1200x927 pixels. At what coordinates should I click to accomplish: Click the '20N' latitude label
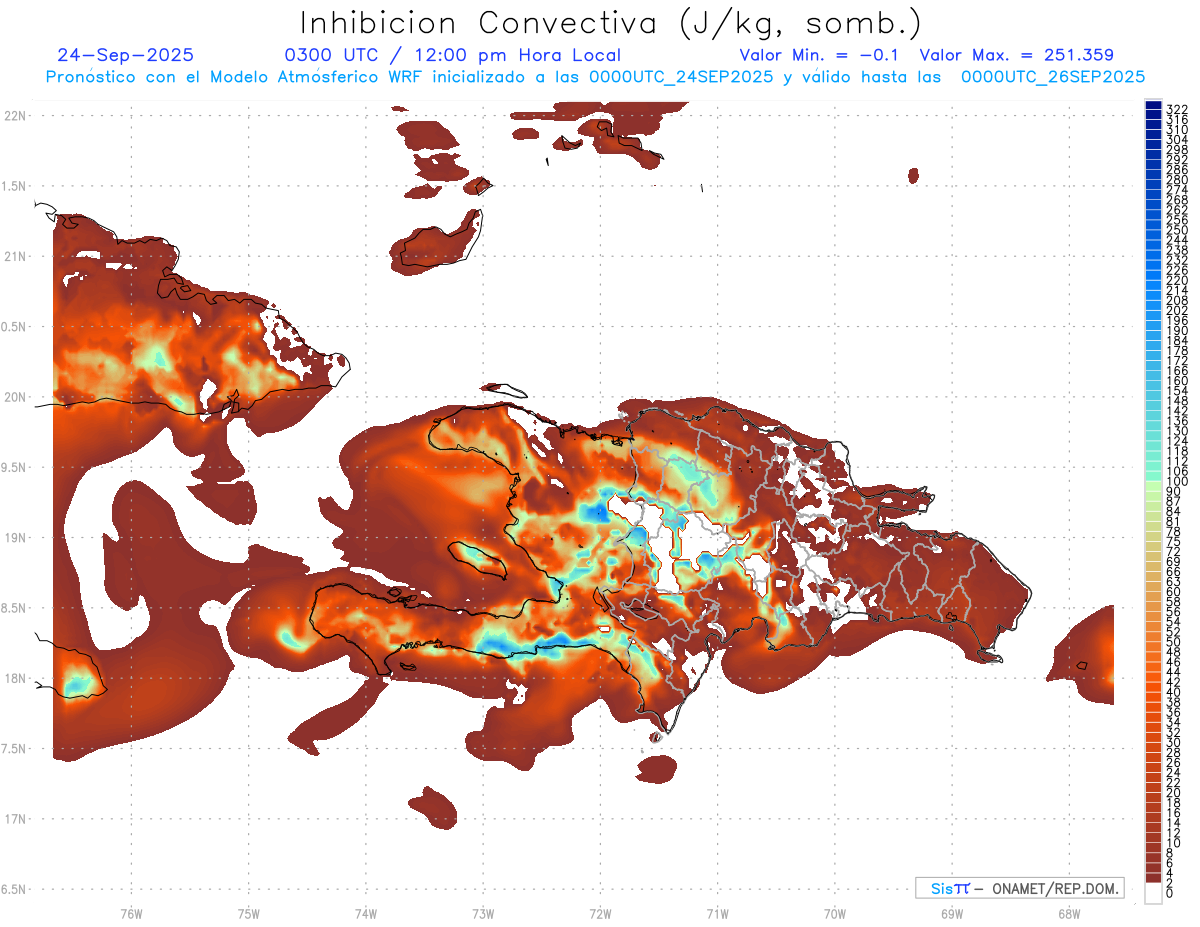click(15, 397)
